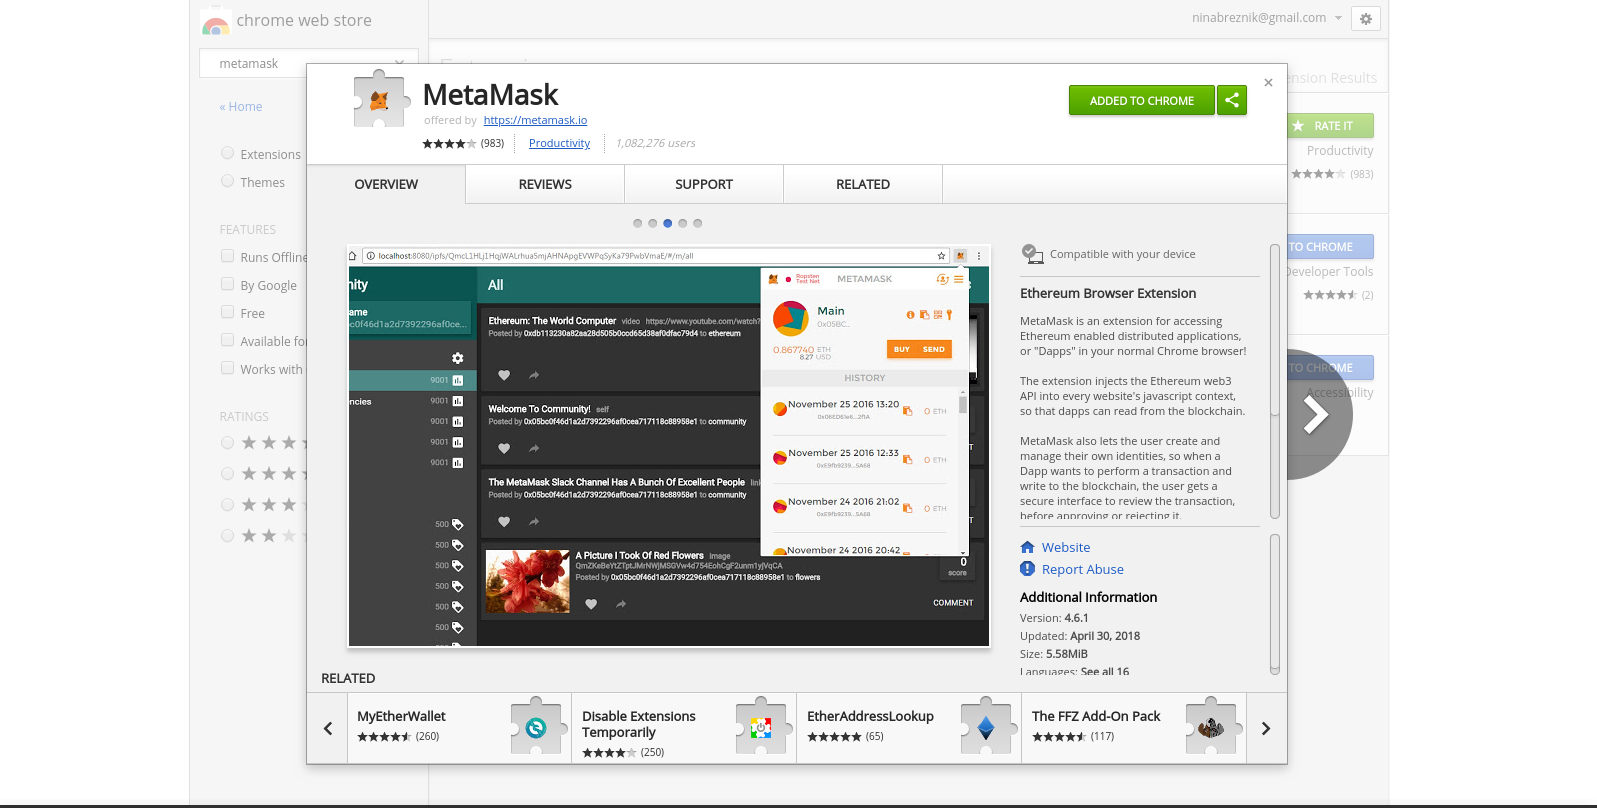Click the MetaMask star rating
The width and height of the screenshot is (1597, 808).
(x=448, y=143)
